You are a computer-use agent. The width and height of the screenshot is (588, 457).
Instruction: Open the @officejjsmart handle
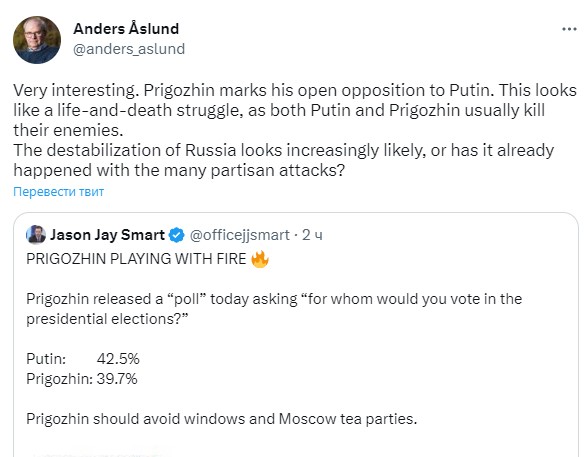click(240, 235)
